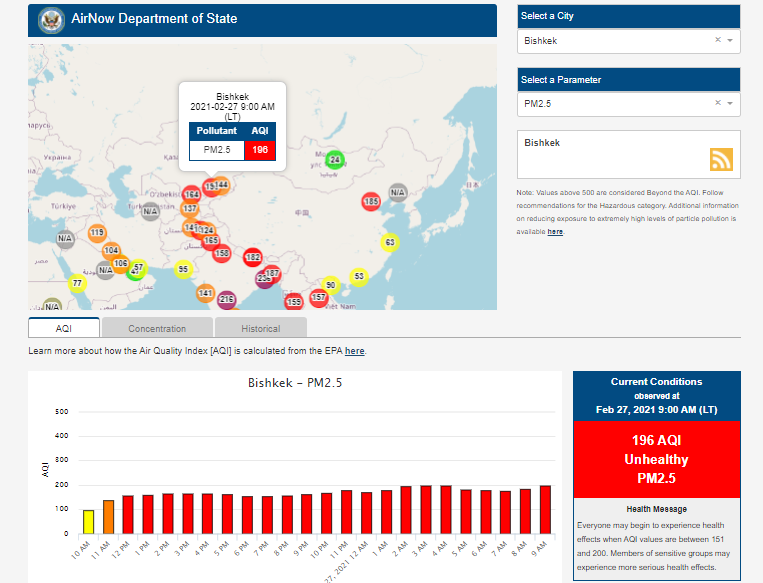
Task: Follow the 'here' link in the note
Action: (x=555, y=231)
